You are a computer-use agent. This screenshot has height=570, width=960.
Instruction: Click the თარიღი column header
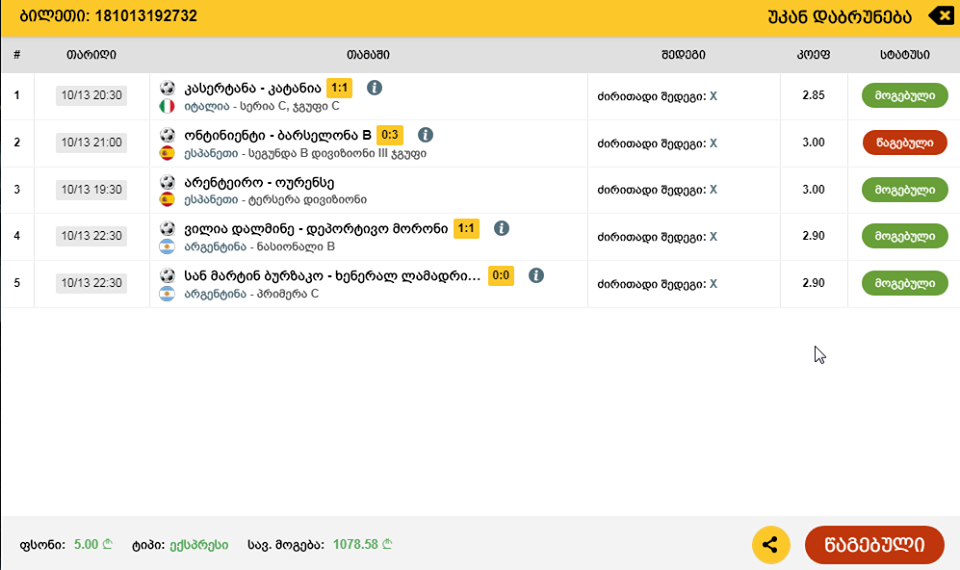[91, 54]
